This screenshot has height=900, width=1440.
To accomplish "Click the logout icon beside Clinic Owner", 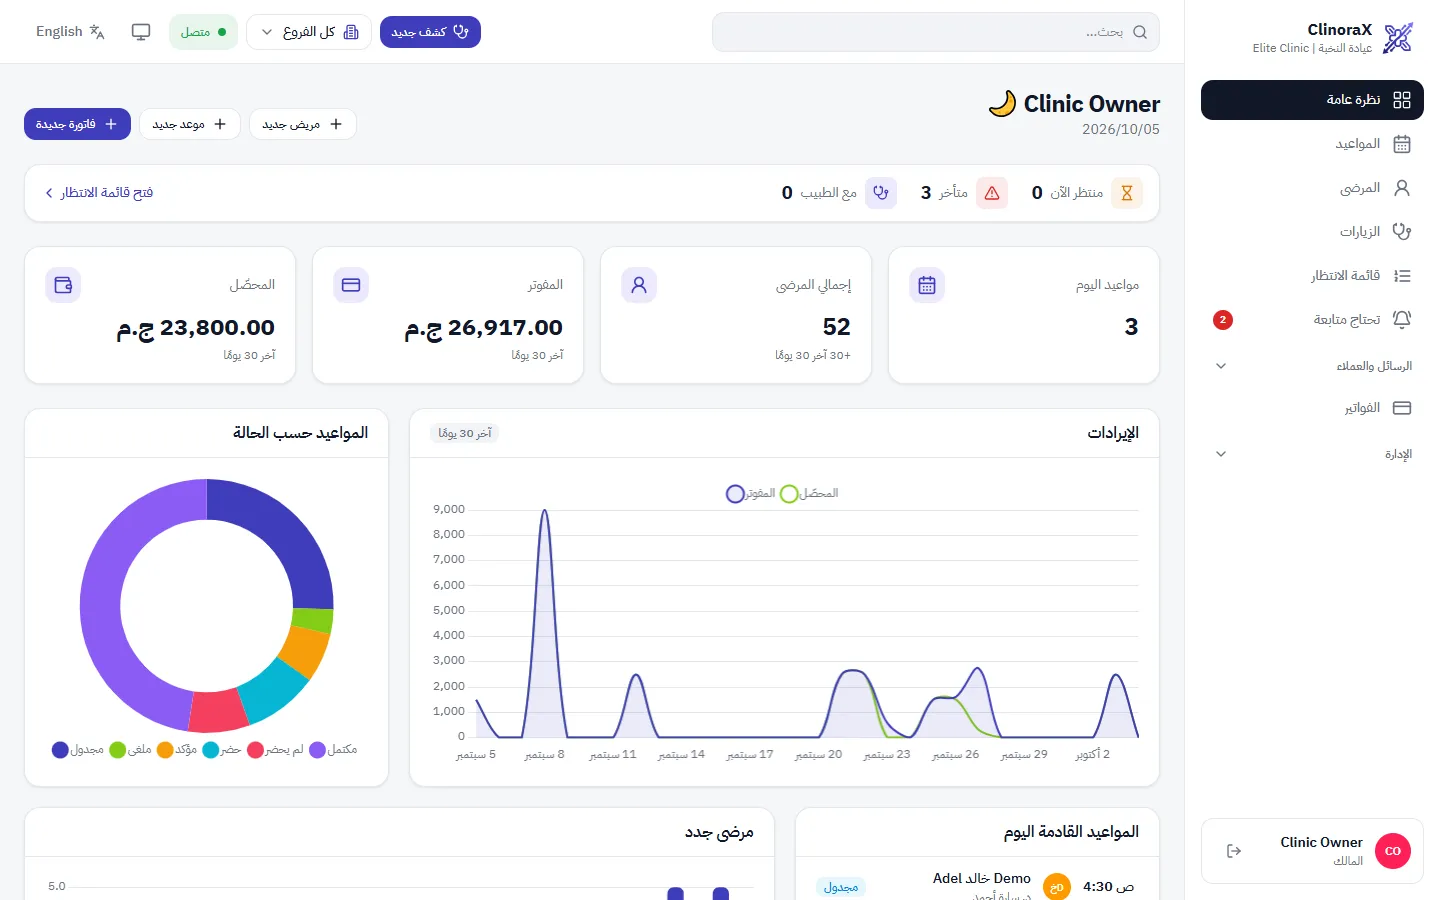I will pyautogui.click(x=1234, y=851).
